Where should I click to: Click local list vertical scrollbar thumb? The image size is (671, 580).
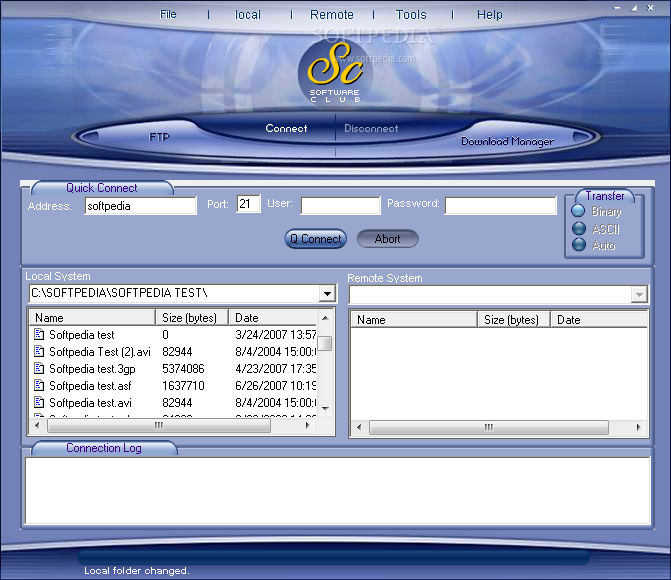coord(326,344)
